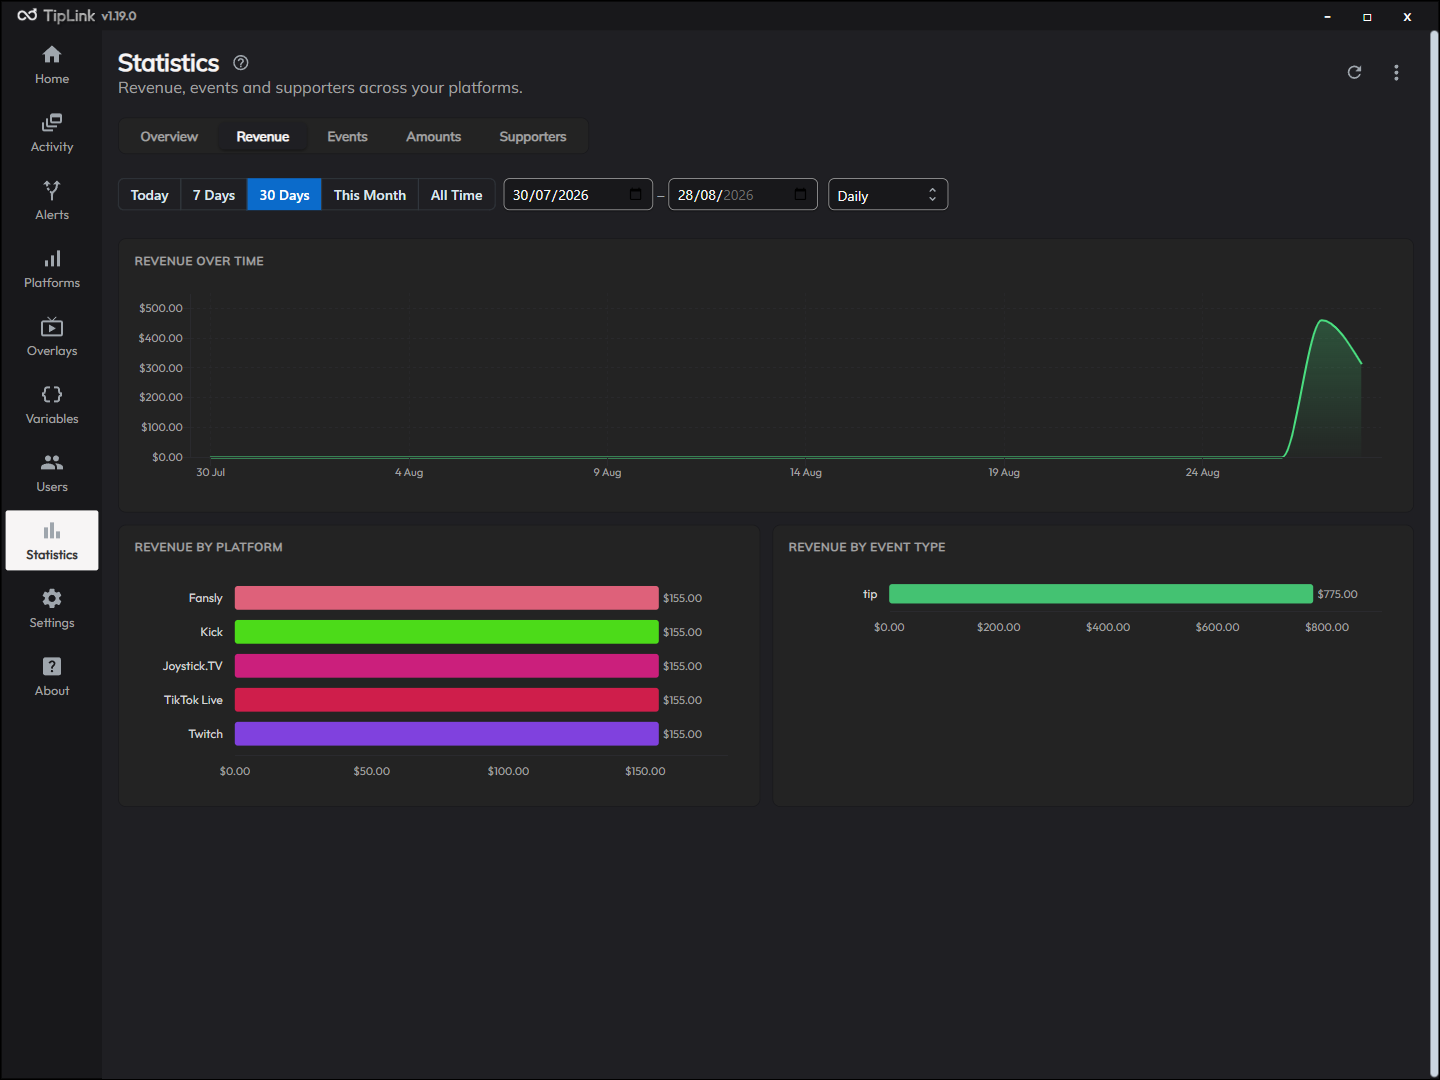This screenshot has height=1080, width=1440.
Task: Open the Home page in sidebar
Action: [x=52, y=65]
